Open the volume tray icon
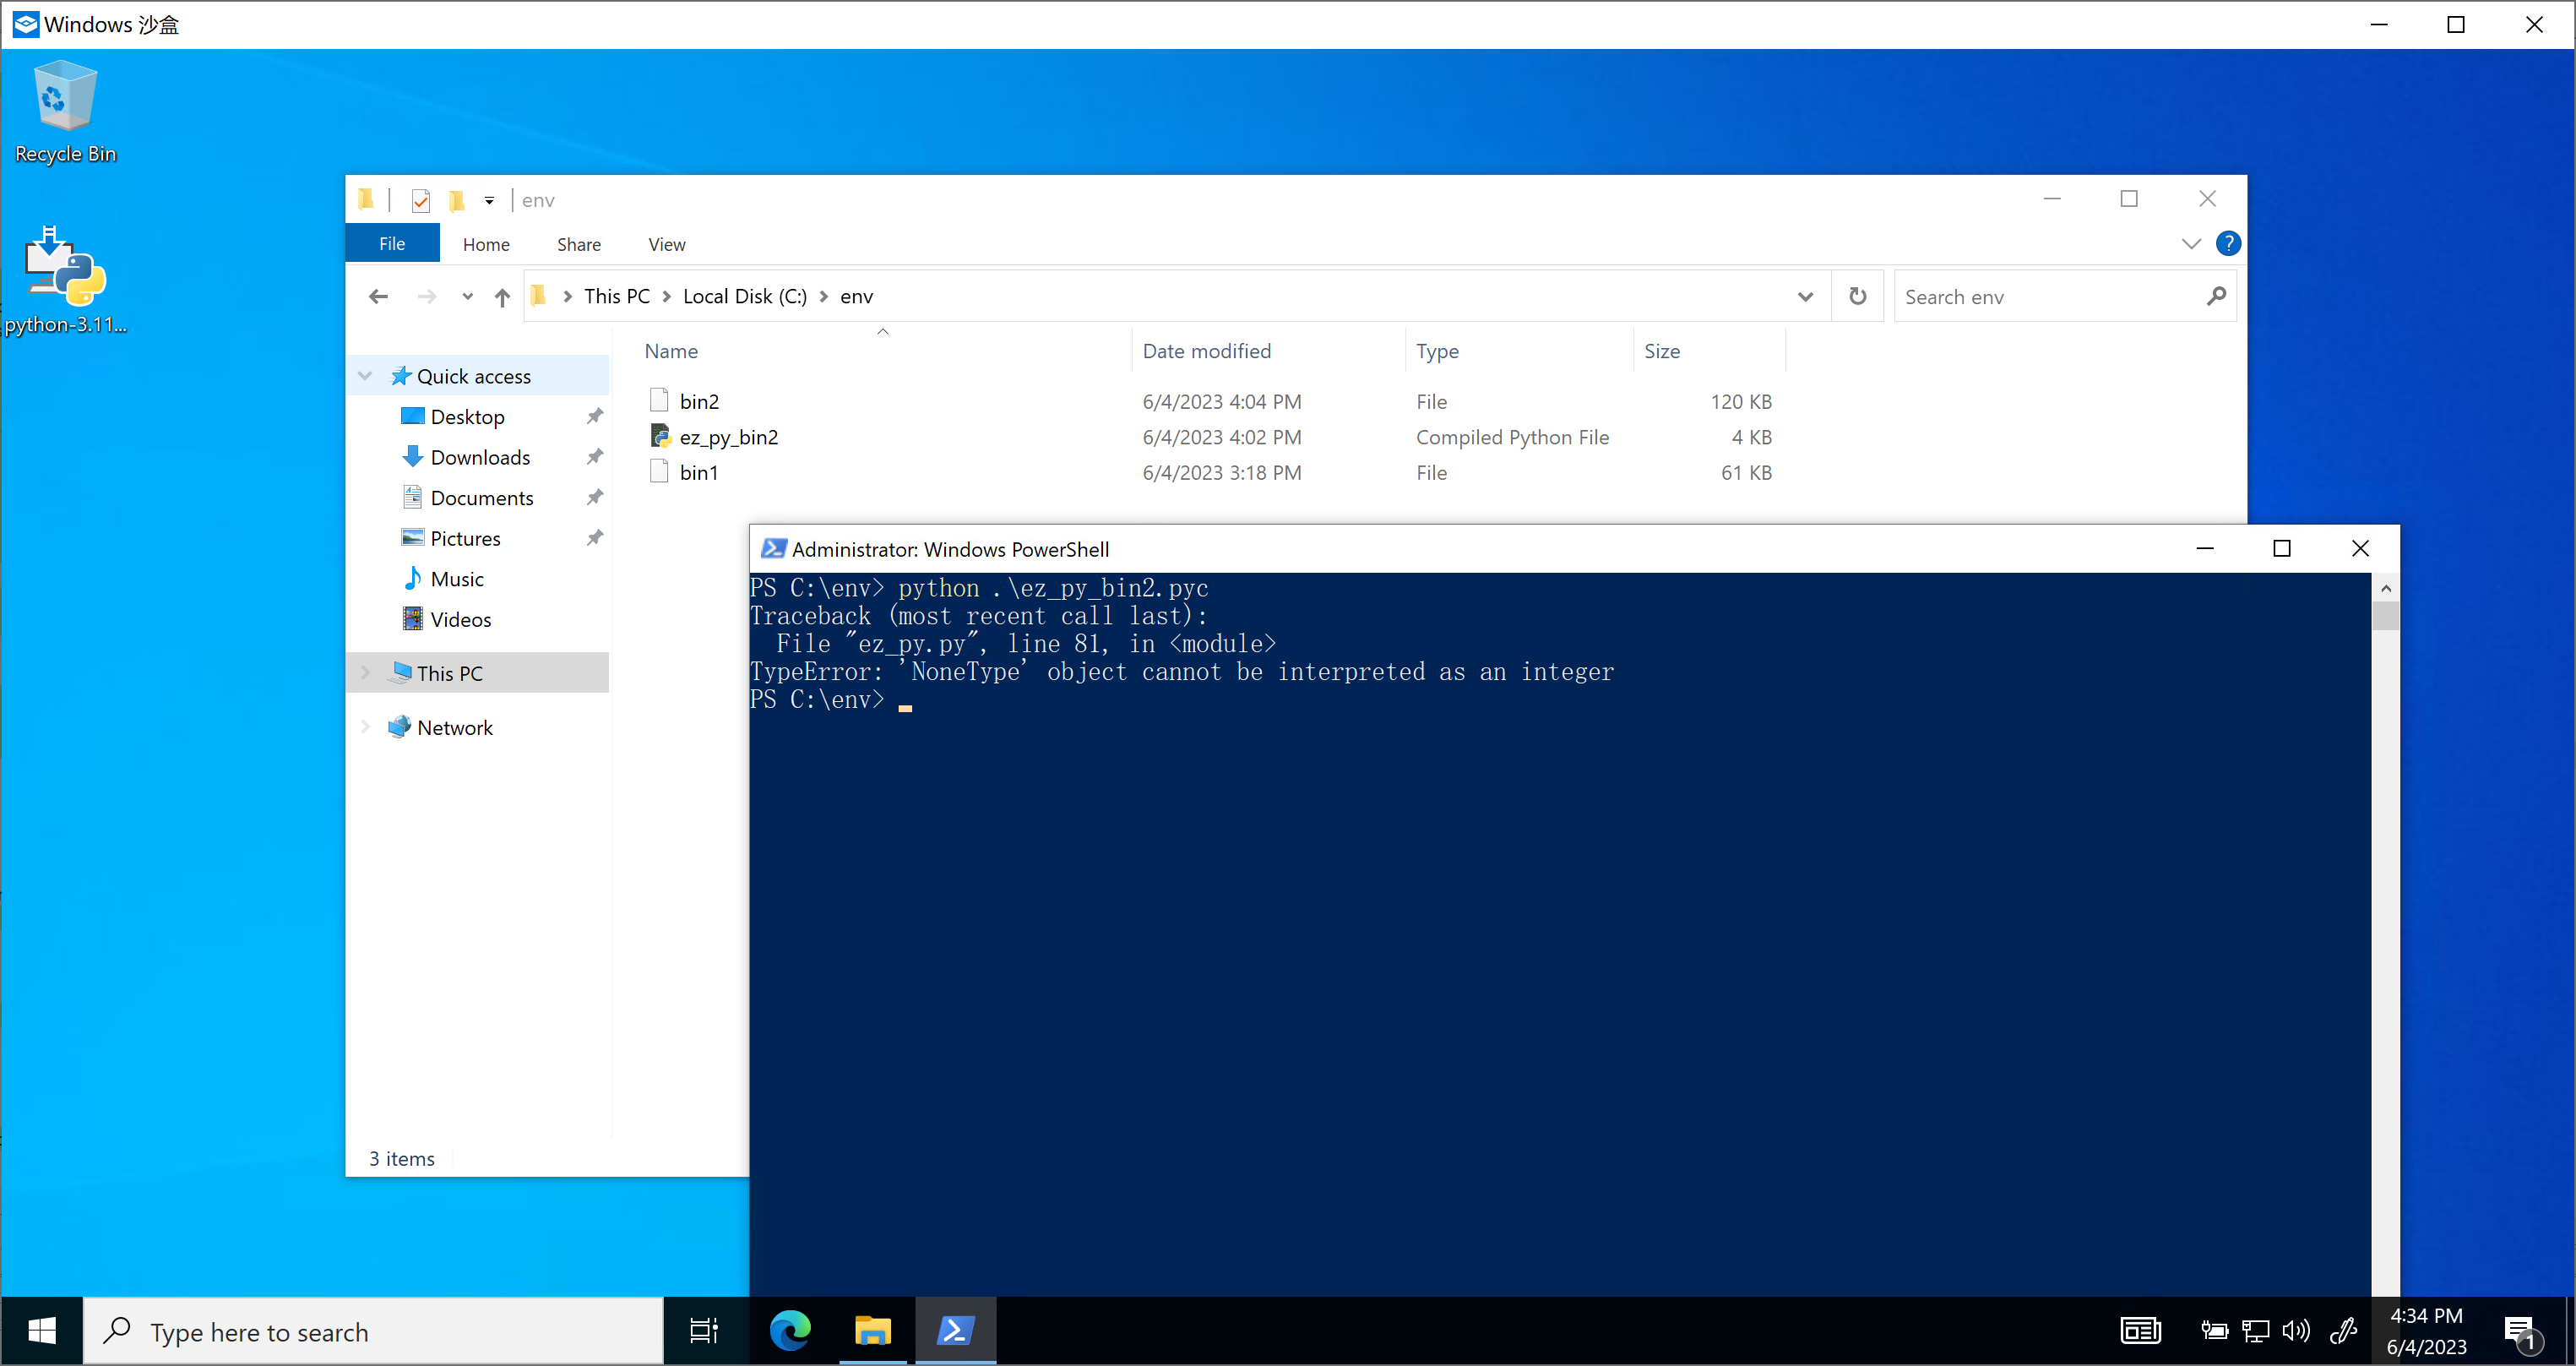Image resolution: width=2576 pixels, height=1366 pixels. [x=2296, y=1331]
